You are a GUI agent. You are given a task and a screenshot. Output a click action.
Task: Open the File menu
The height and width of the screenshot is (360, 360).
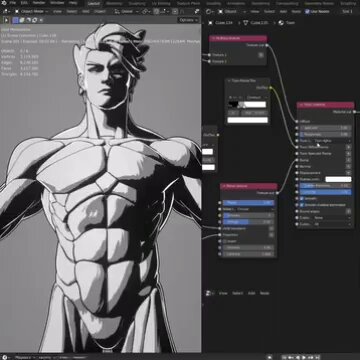click(13, 3)
